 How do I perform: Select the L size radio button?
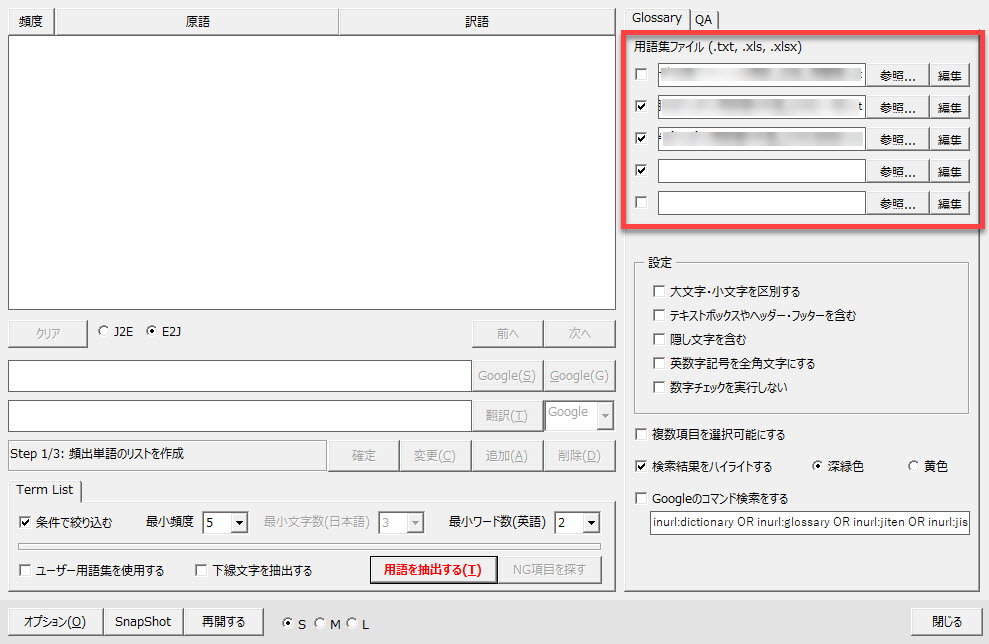(x=352, y=624)
